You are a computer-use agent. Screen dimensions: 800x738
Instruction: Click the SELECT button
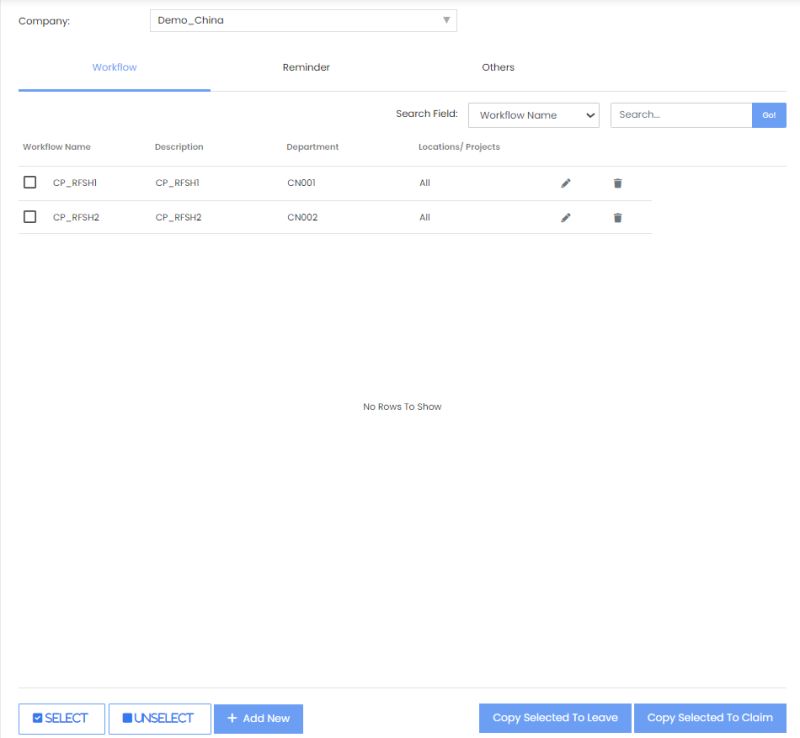tap(62, 719)
